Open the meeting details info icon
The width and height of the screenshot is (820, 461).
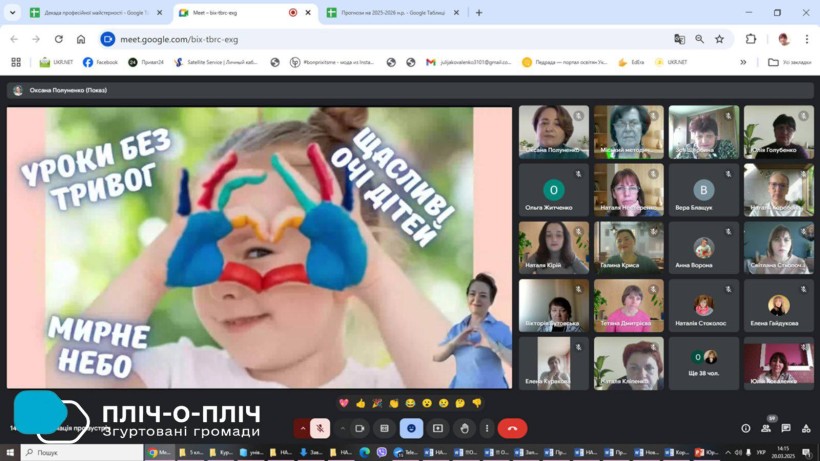pos(746,429)
